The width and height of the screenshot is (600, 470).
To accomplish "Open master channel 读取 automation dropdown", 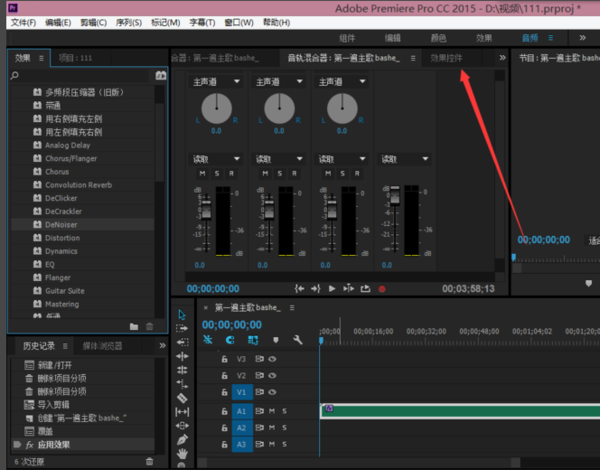I will click(x=404, y=159).
